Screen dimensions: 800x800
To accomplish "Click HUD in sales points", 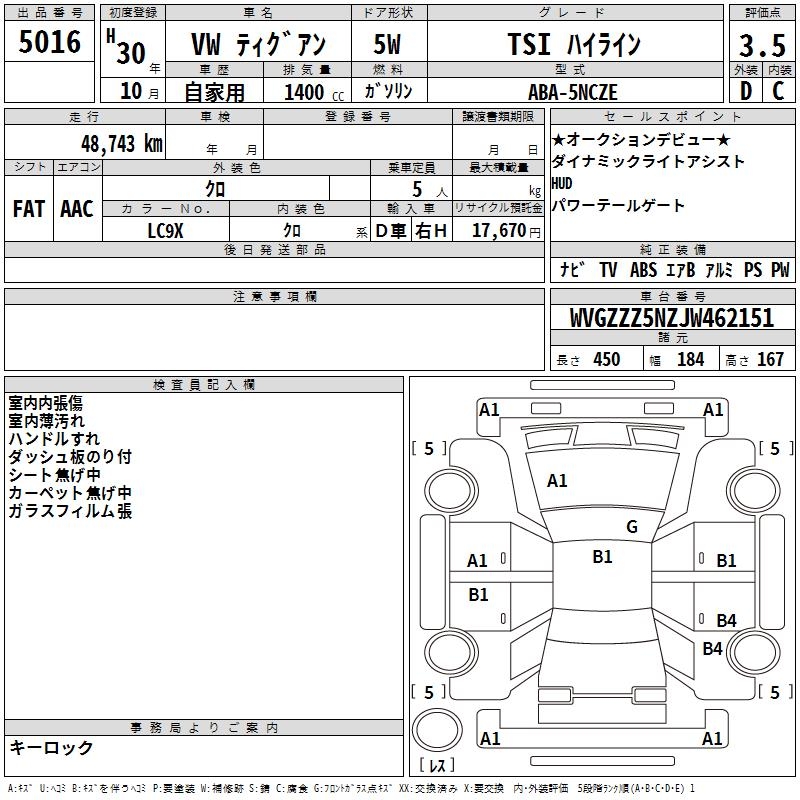I will 562,183.
